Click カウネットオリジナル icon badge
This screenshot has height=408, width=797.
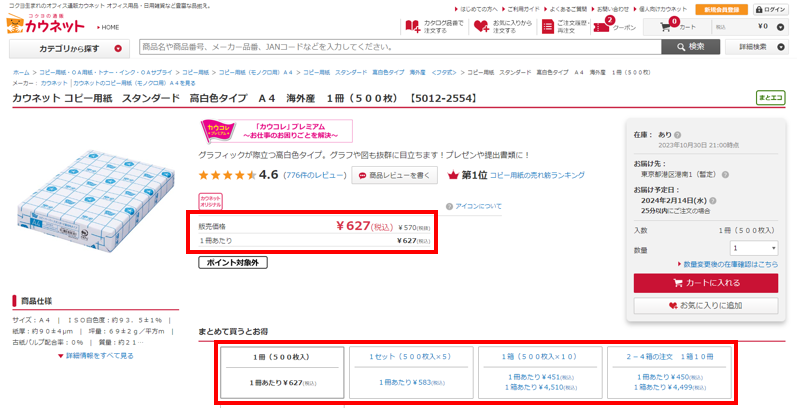tap(210, 201)
